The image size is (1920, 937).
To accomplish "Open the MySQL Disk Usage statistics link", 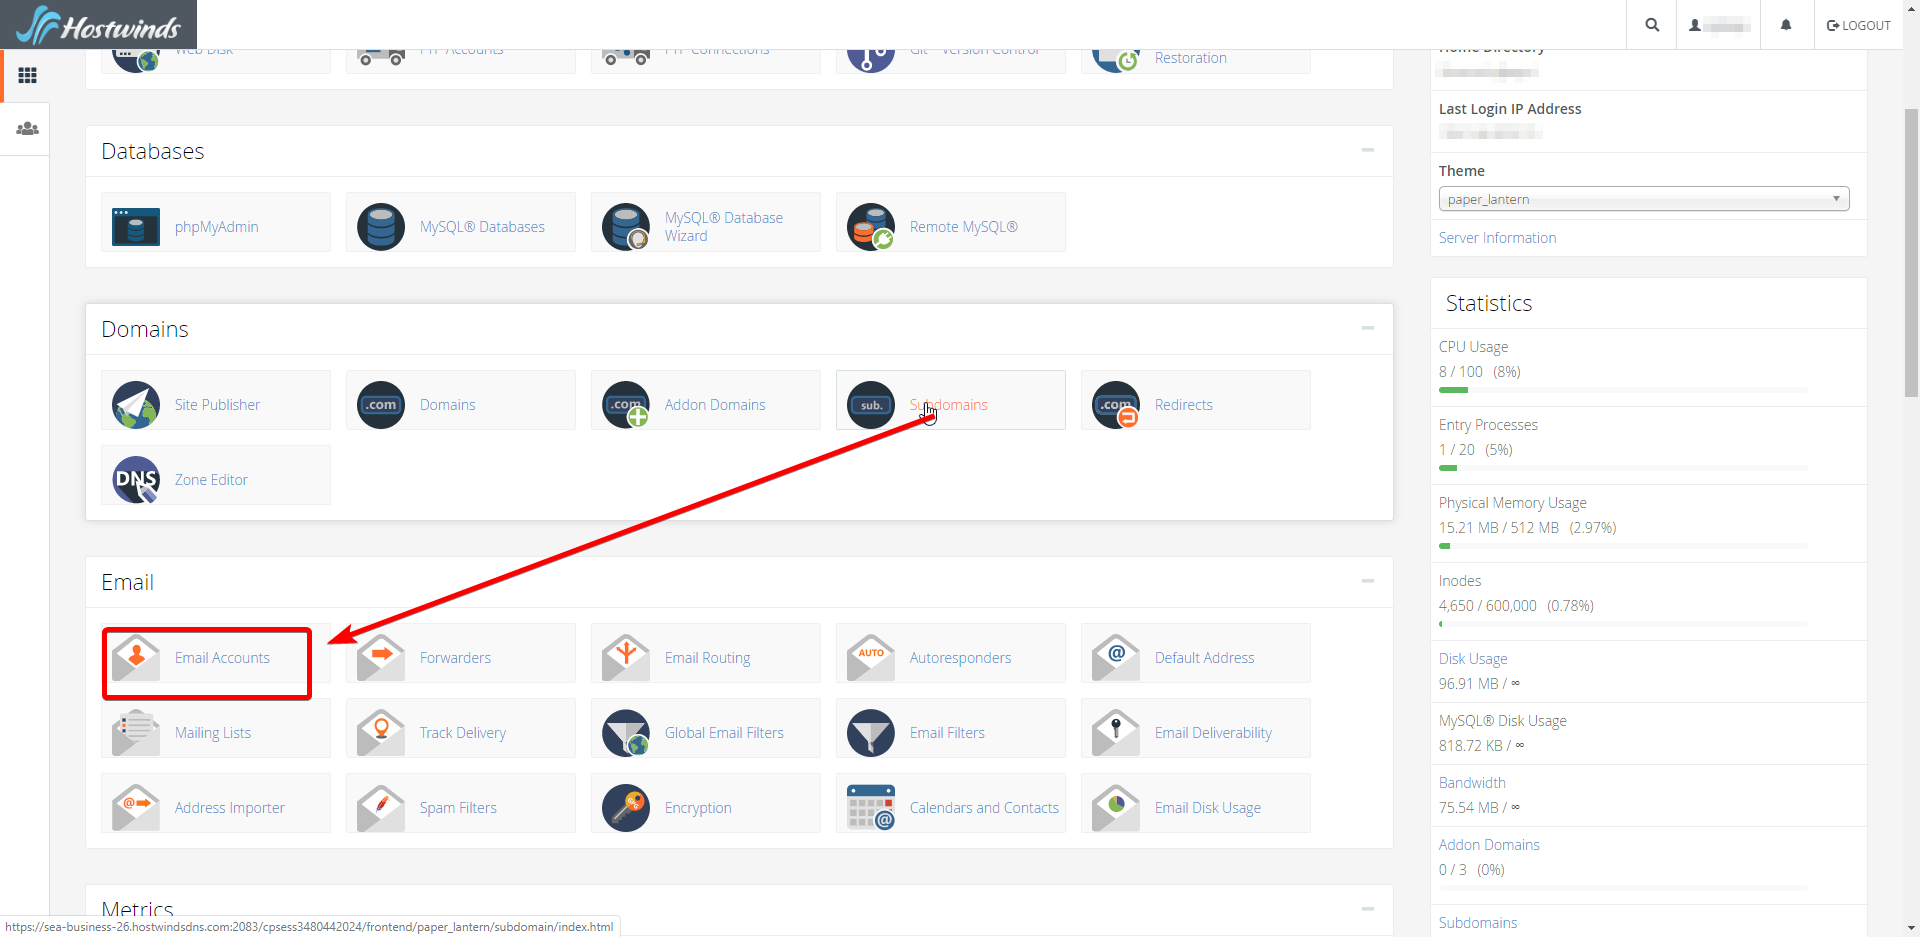I will coord(1503,721).
